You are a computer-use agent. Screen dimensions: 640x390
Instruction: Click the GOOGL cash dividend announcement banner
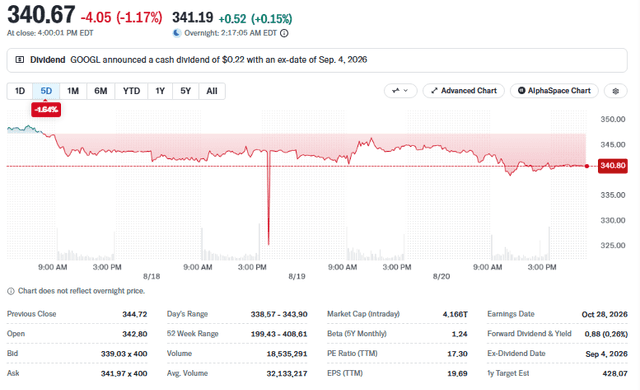(317, 60)
